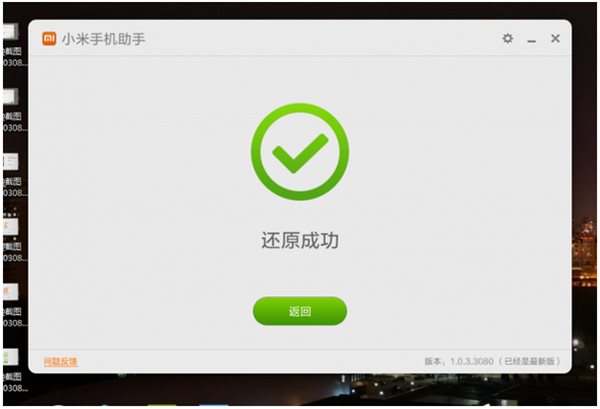Select the fifth desktop screenshot file from top
The image size is (600, 409).
pos(11,305)
